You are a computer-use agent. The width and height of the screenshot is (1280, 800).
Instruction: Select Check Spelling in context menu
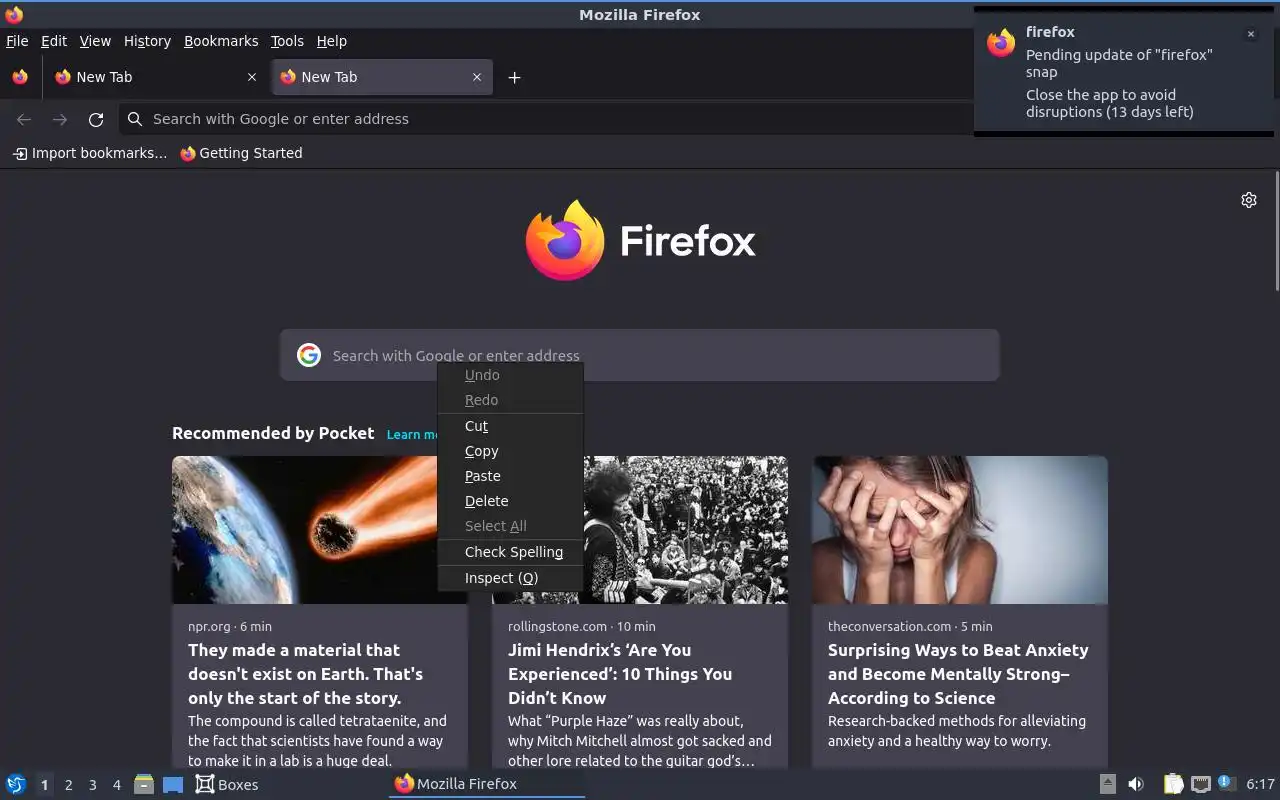click(510, 552)
